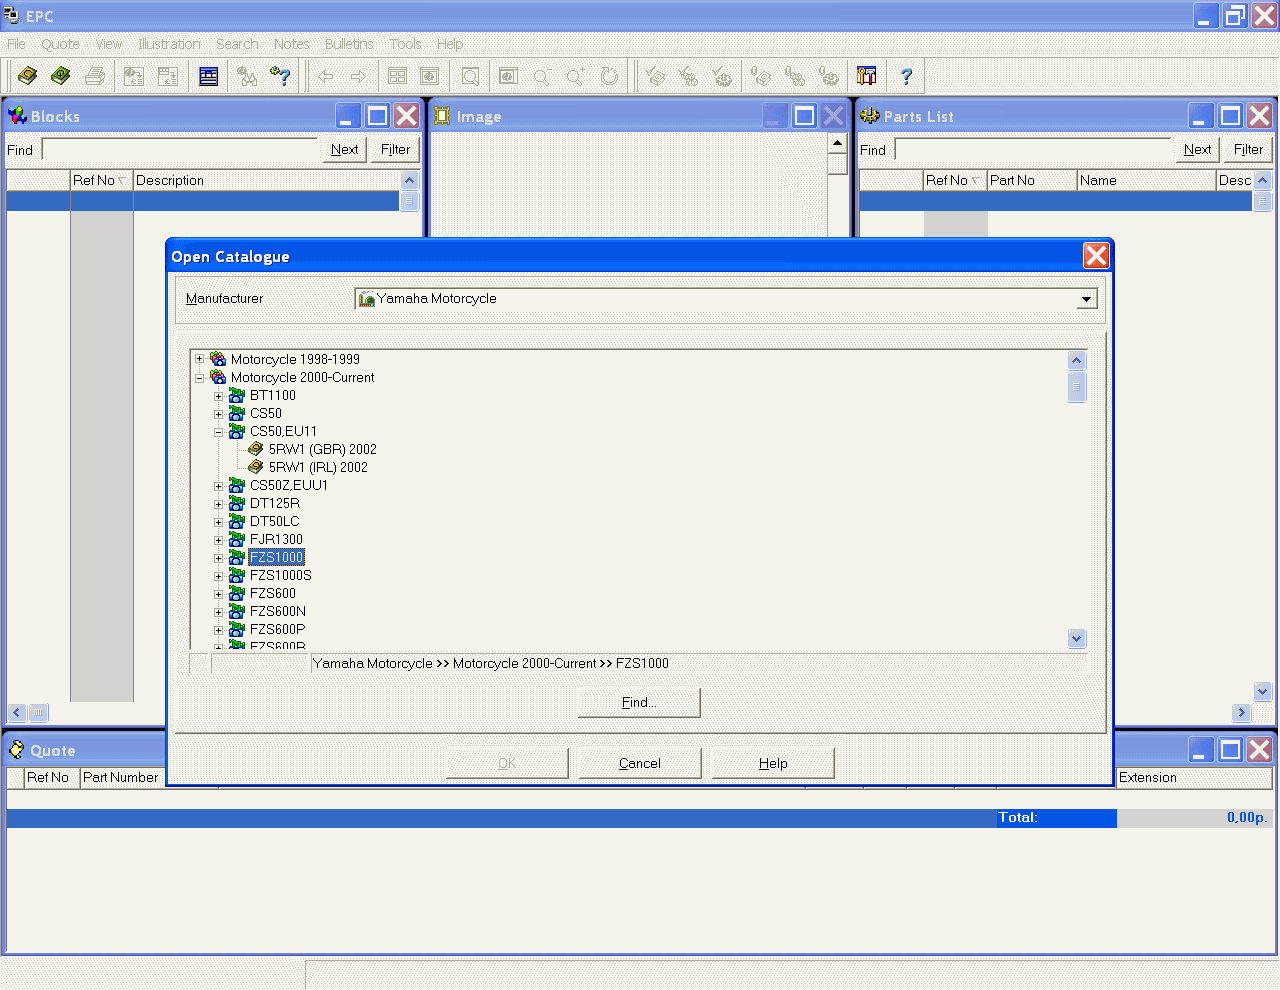The width and height of the screenshot is (1280, 990).
Task: Click the Back arrow icon in toolbar
Action: [326, 76]
